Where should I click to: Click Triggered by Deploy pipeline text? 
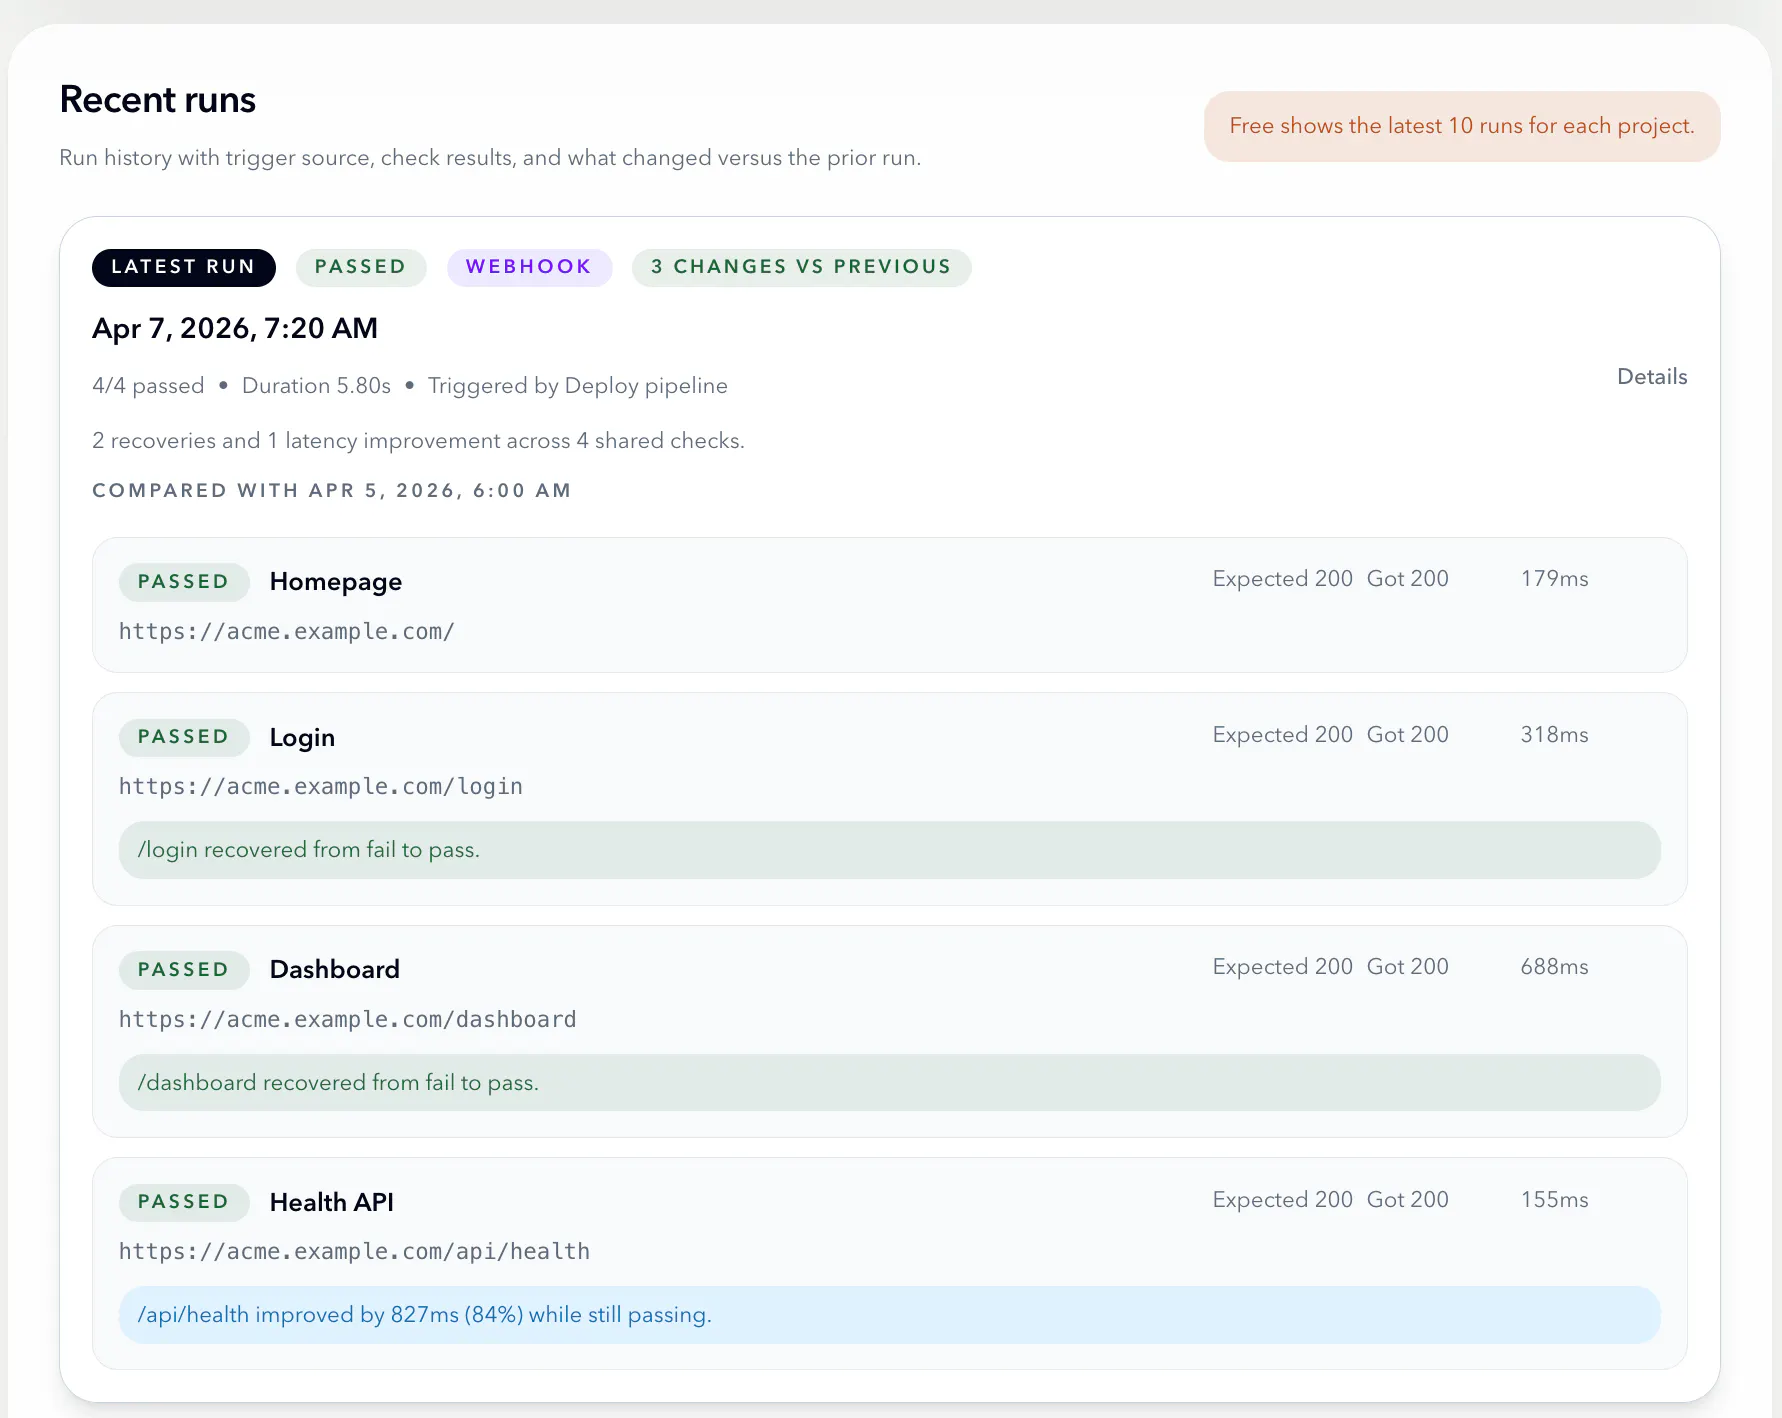[x=578, y=386]
